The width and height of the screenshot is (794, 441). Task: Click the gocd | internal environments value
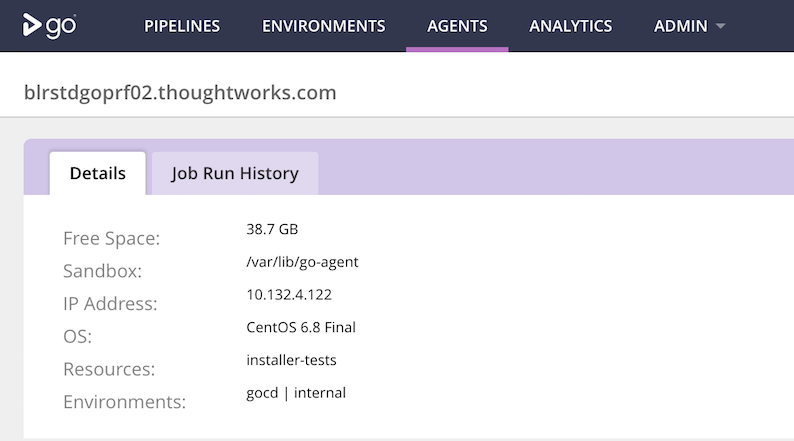[x=296, y=392]
